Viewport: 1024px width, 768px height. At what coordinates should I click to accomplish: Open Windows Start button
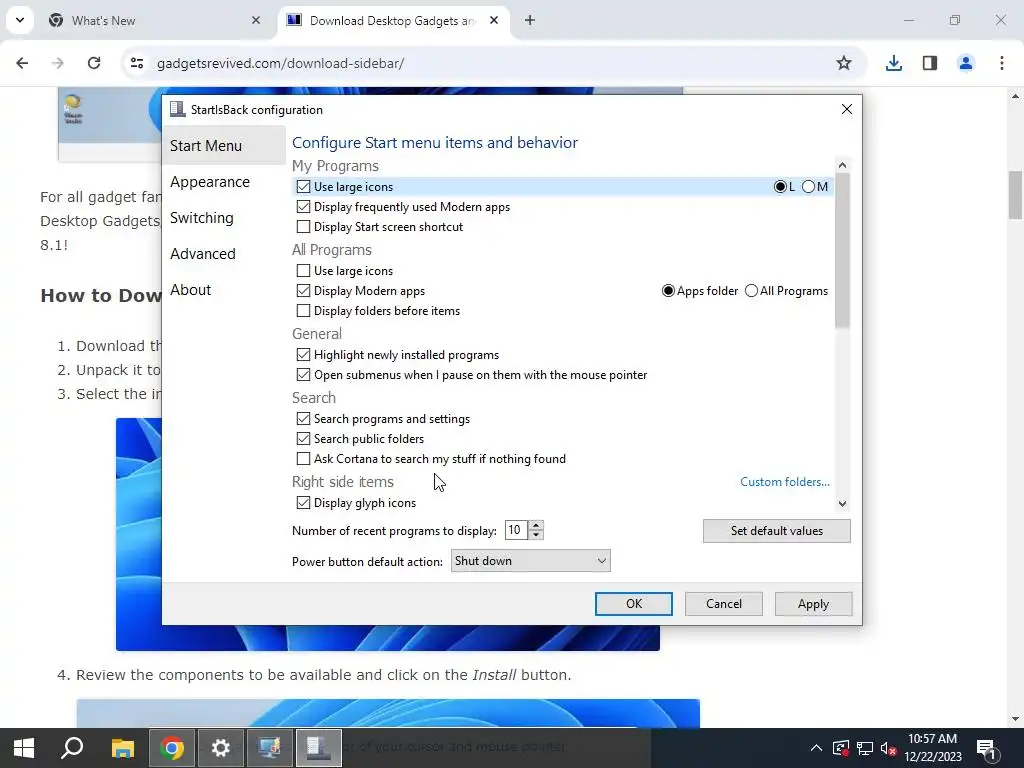pos(24,748)
